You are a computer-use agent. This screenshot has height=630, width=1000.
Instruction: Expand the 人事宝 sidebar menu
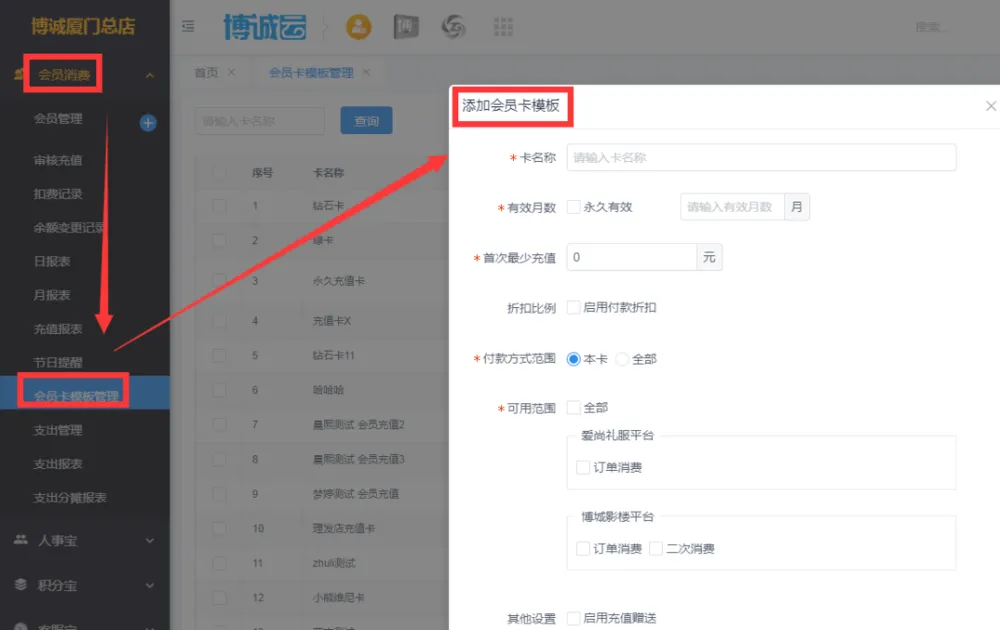click(x=150, y=541)
